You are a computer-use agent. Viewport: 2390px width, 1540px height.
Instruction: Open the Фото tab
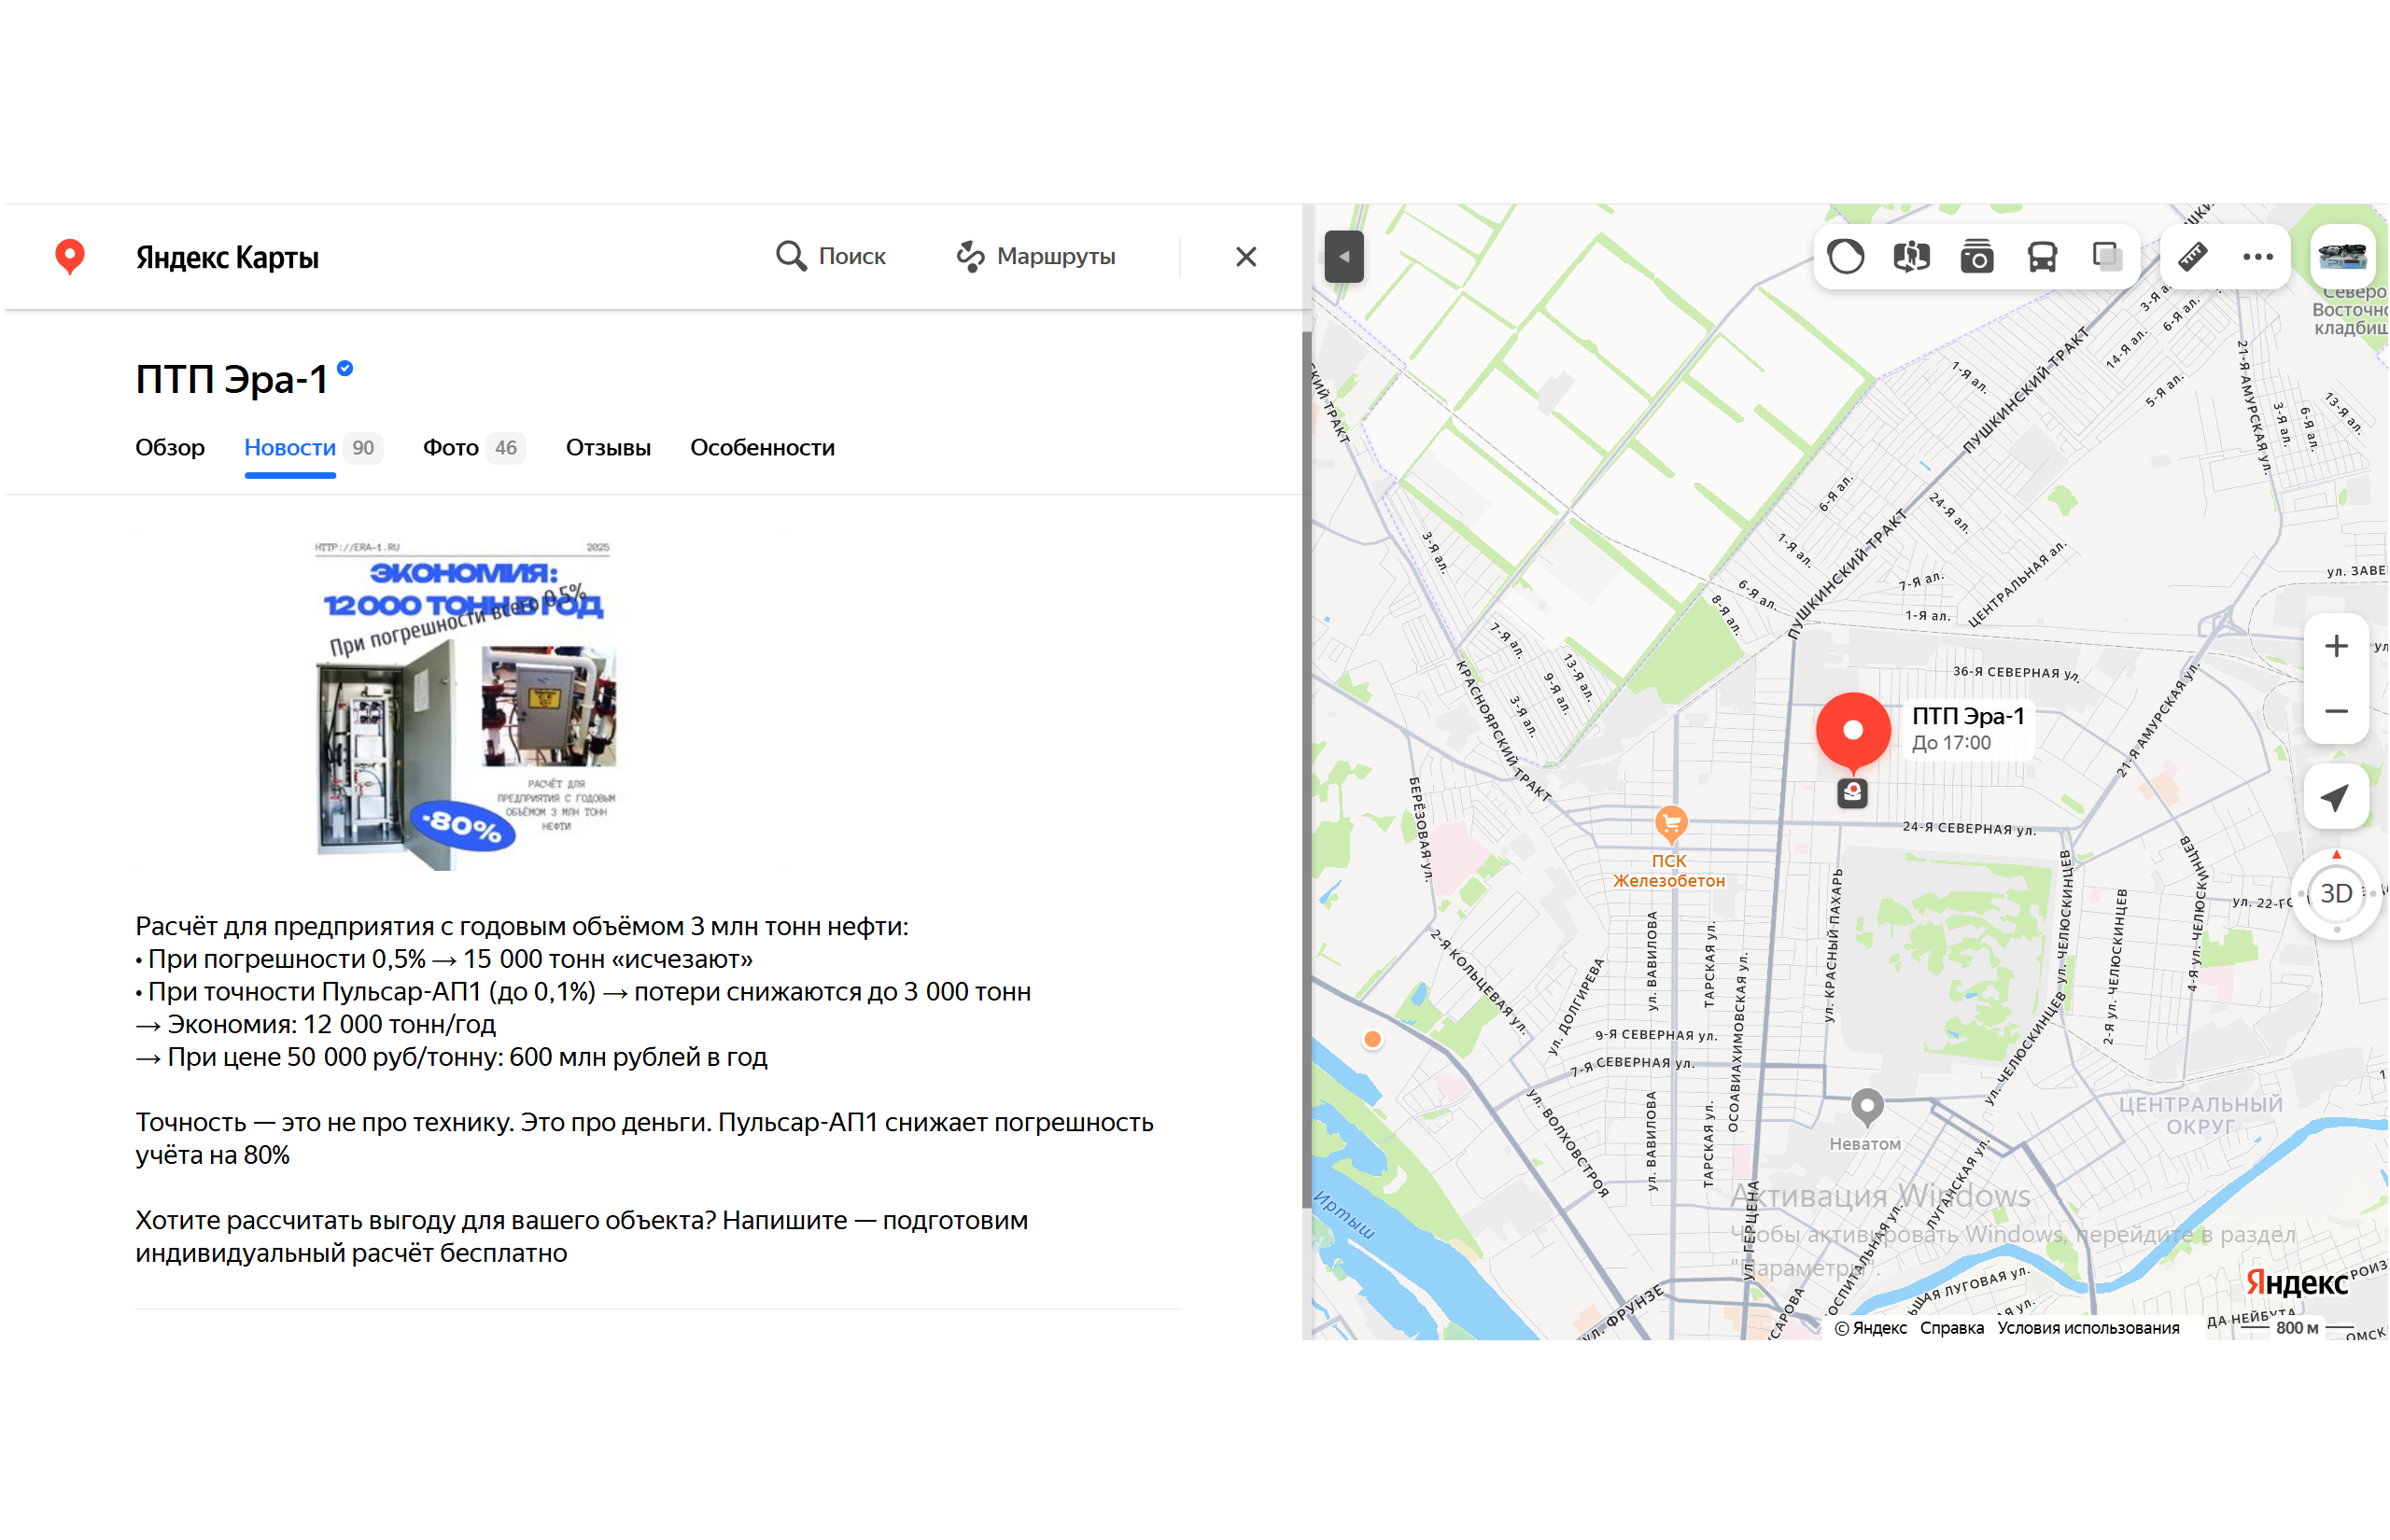pos(451,447)
